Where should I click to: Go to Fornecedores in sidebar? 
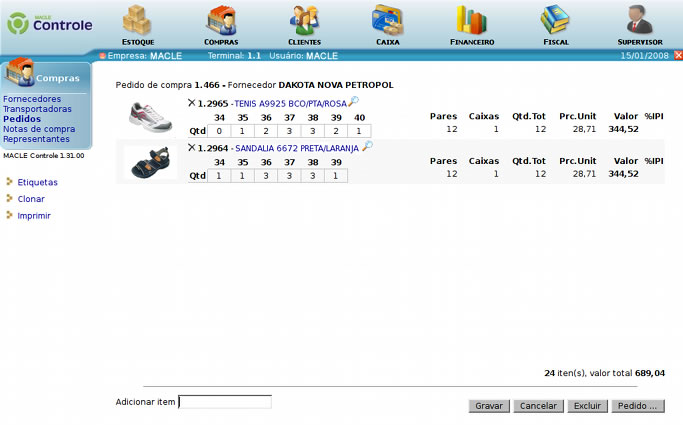click(x=32, y=99)
